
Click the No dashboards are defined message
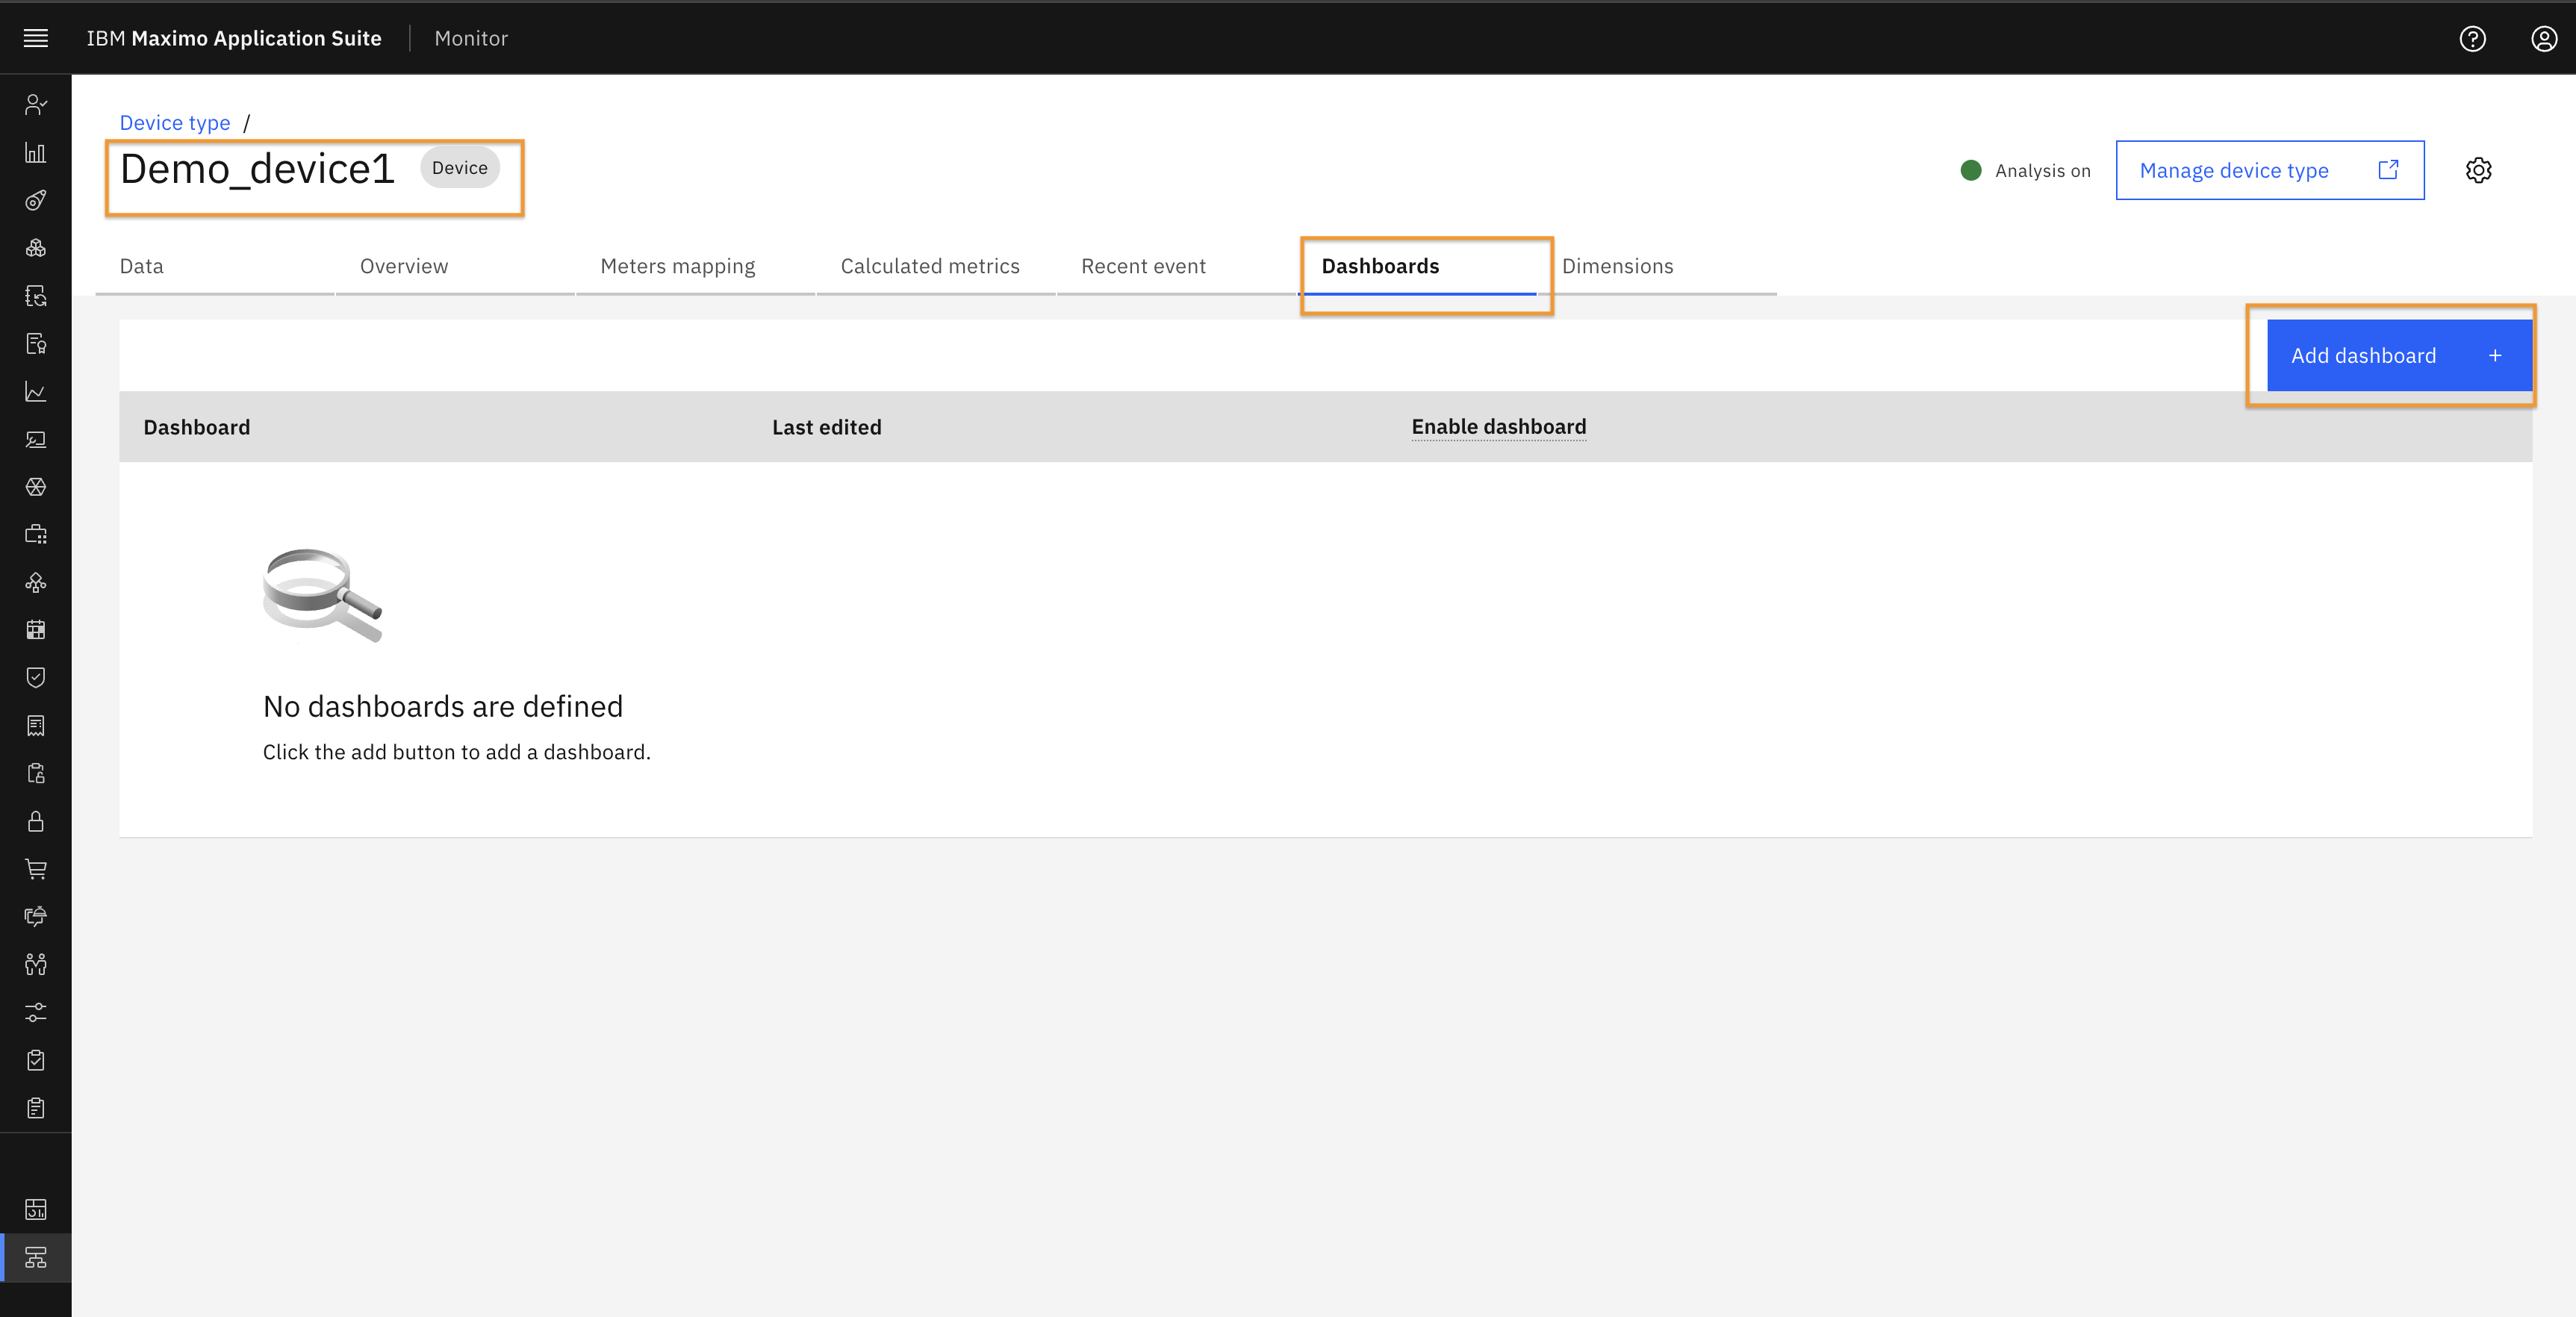pyautogui.click(x=443, y=706)
